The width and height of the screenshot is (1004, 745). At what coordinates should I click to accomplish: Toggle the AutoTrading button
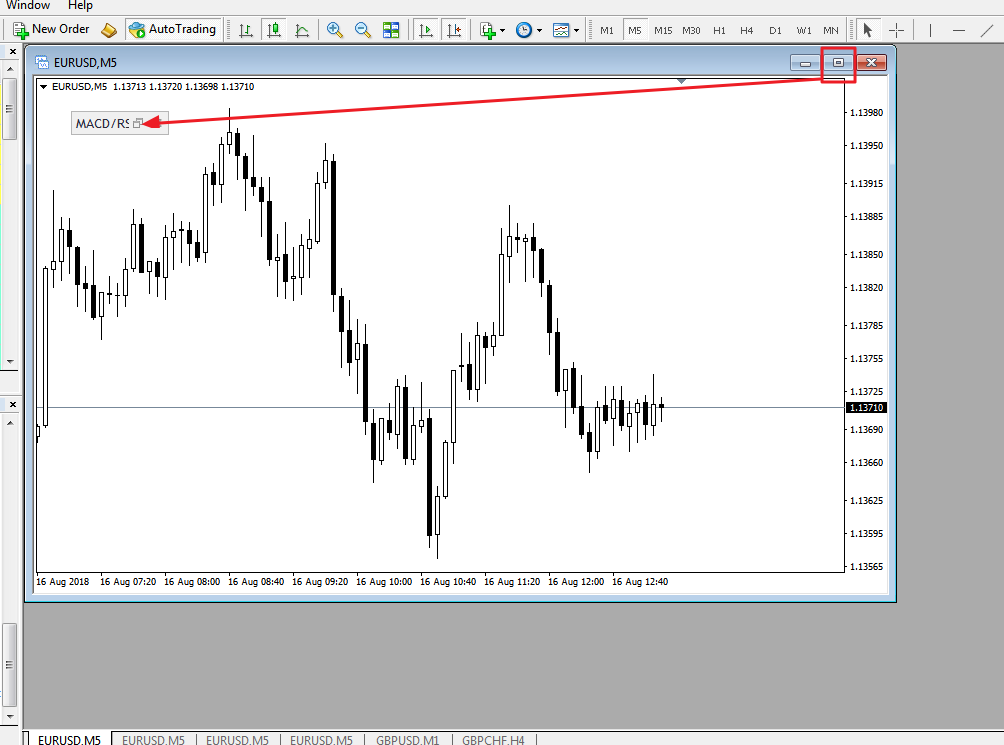pyautogui.click(x=172, y=29)
